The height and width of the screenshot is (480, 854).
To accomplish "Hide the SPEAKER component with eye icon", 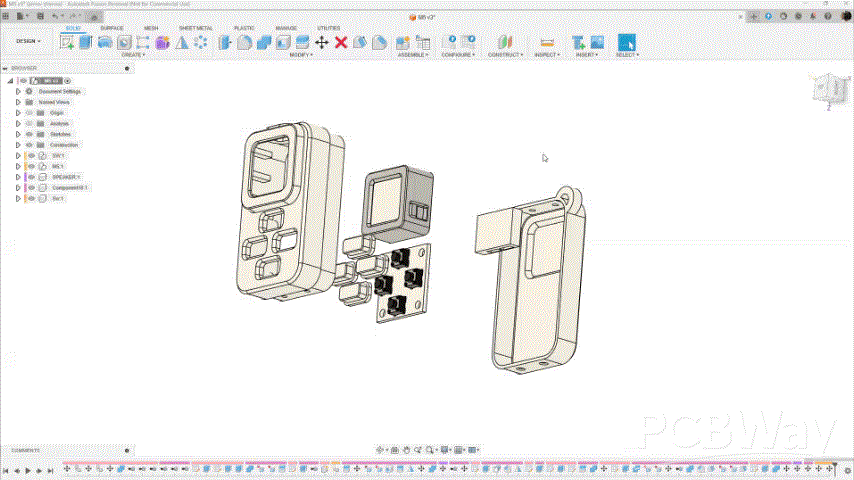I will click(x=31, y=177).
